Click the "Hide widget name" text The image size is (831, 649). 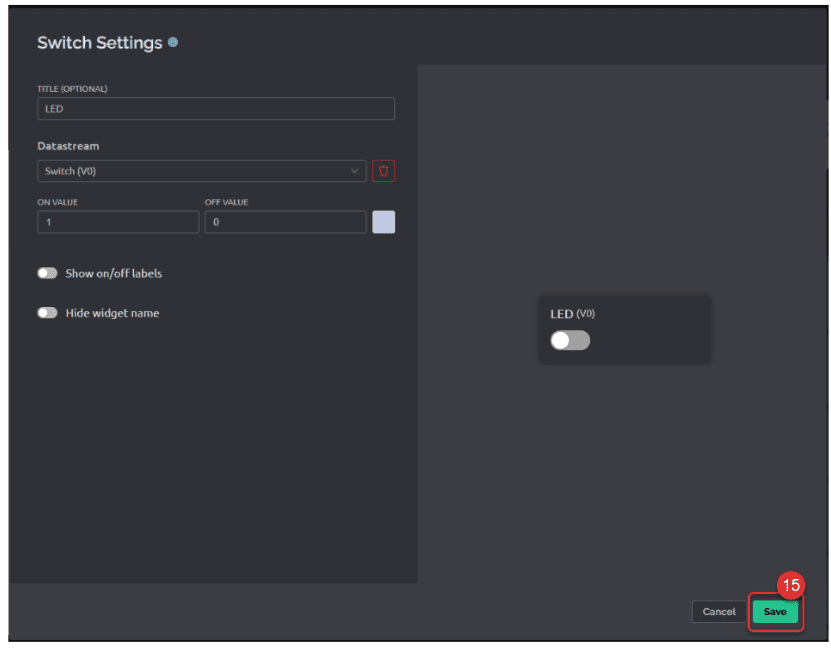point(112,313)
